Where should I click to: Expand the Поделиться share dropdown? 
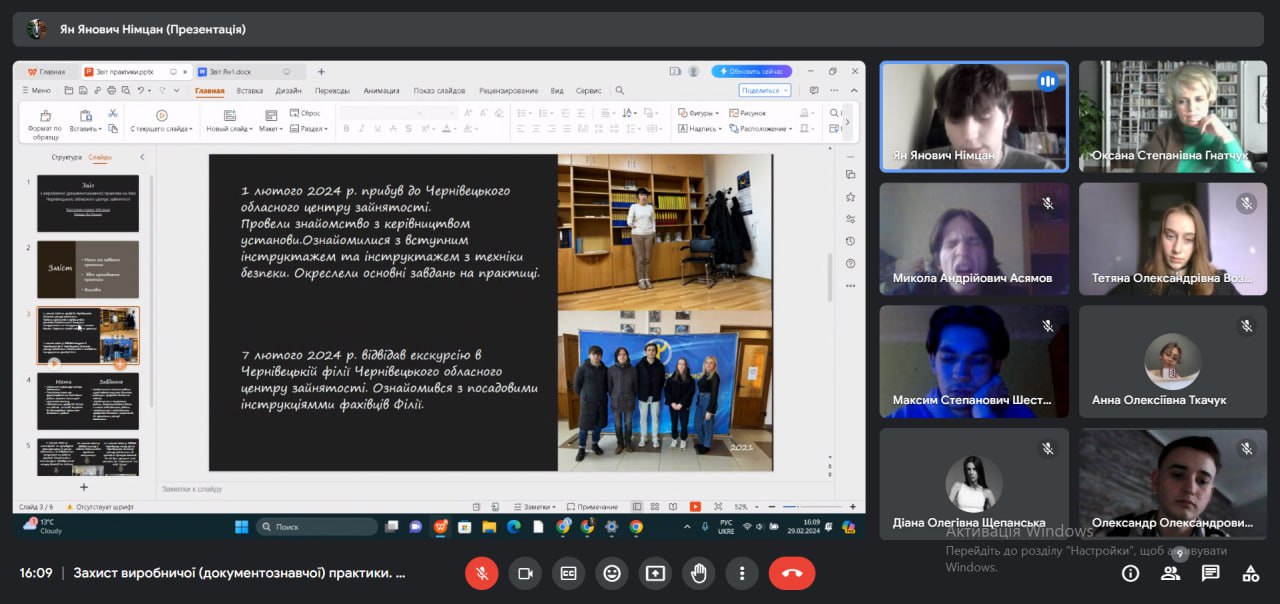764,90
